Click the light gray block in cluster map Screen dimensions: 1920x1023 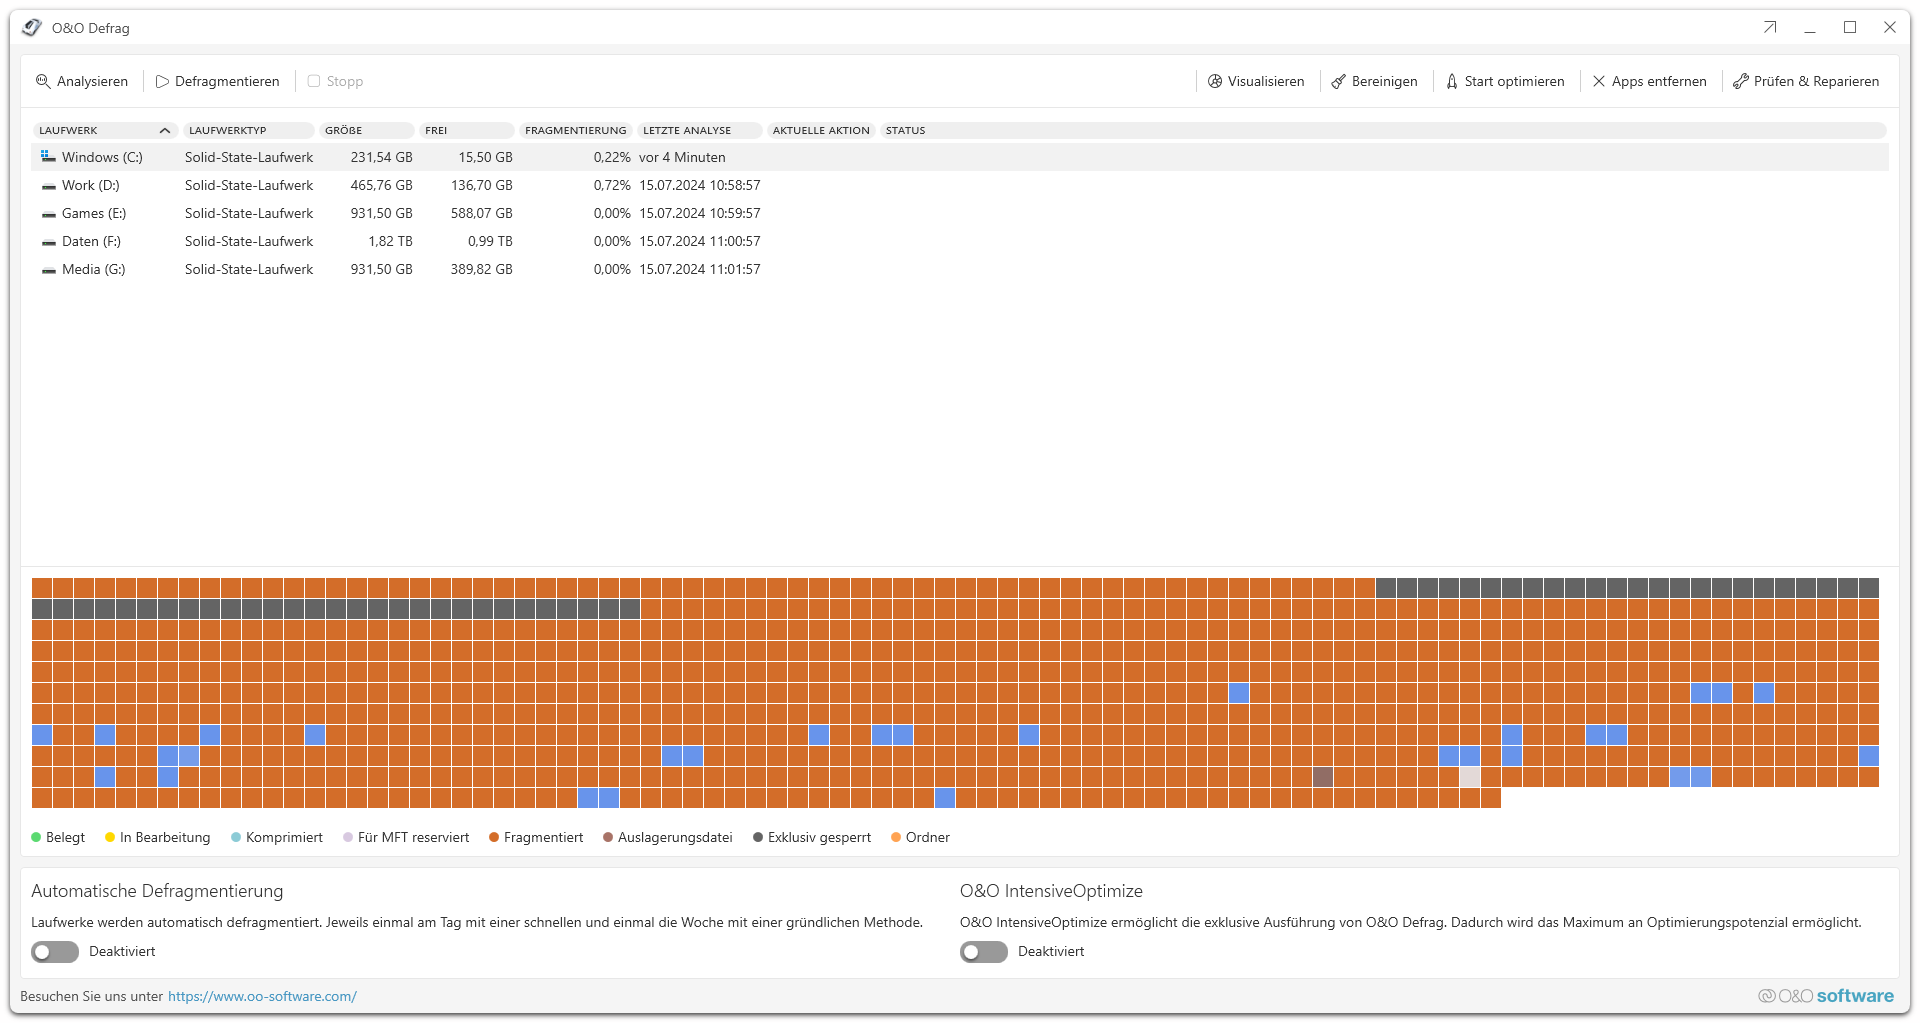coord(1470,777)
